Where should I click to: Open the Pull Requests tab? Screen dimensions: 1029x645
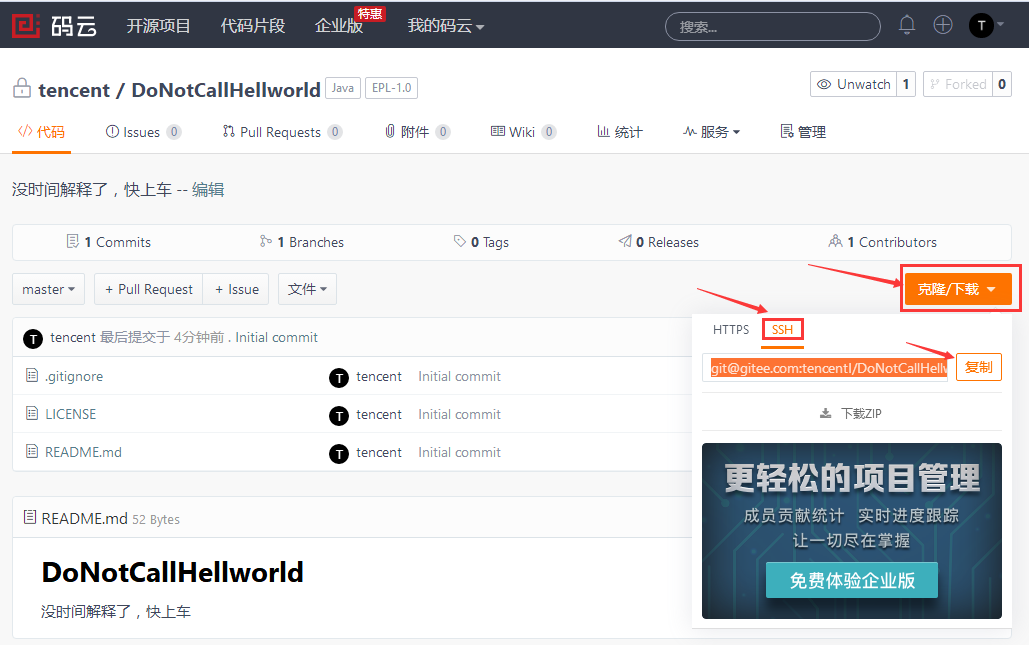282,132
